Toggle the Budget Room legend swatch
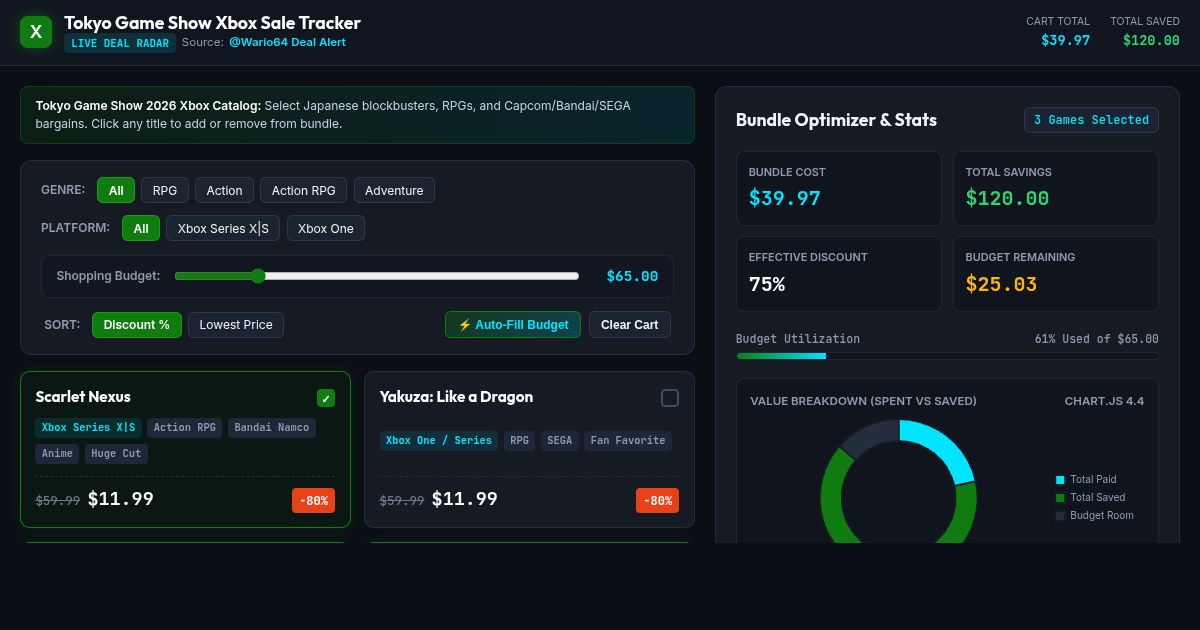The image size is (1200, 630). click(1060, 516)
